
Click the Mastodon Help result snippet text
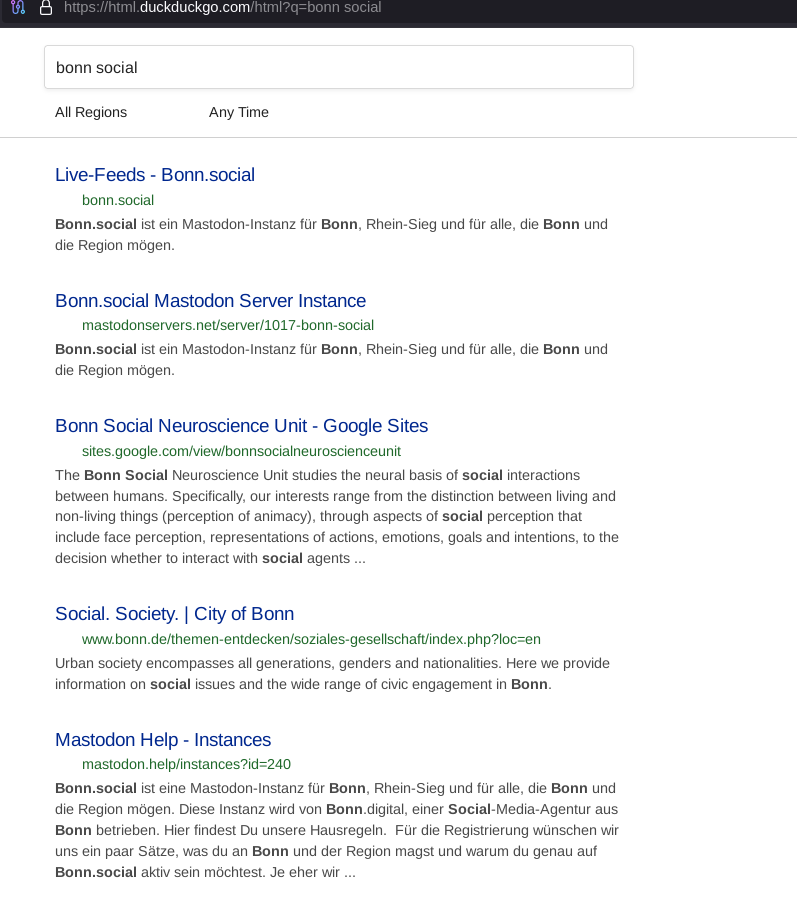[336, 830]
